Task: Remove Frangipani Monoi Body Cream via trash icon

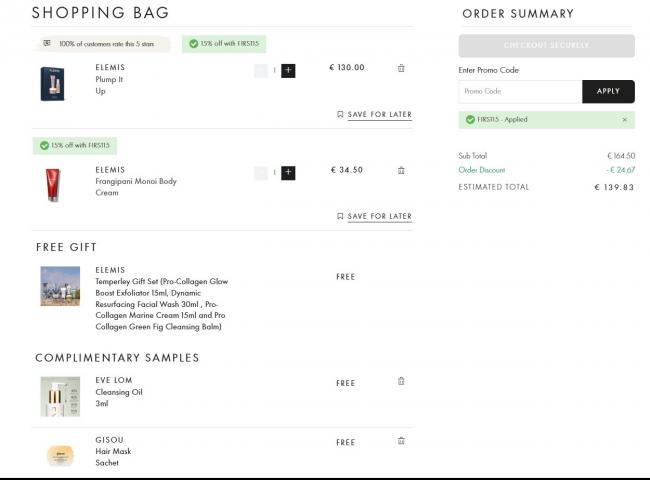Action: pyautogui.click(x=401, y=170)
